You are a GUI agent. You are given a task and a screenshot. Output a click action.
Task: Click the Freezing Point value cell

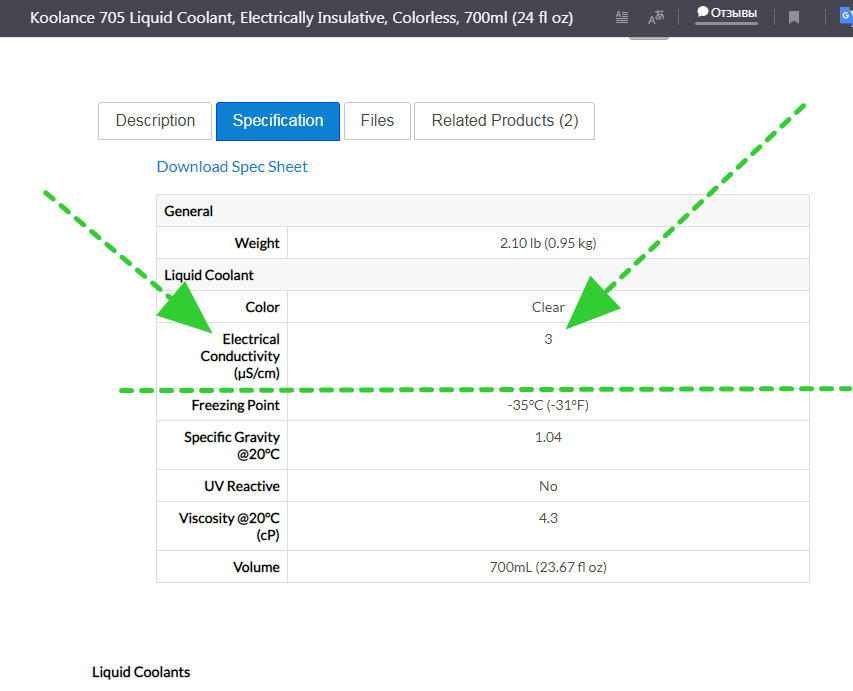[x=548, y=405]
